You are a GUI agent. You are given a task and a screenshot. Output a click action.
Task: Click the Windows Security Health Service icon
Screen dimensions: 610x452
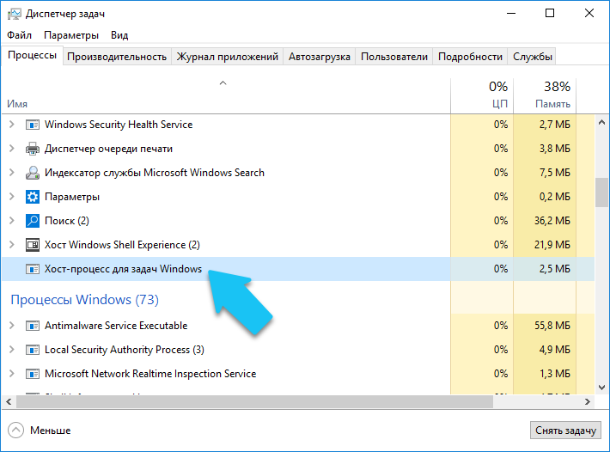(x=33, y=125)
